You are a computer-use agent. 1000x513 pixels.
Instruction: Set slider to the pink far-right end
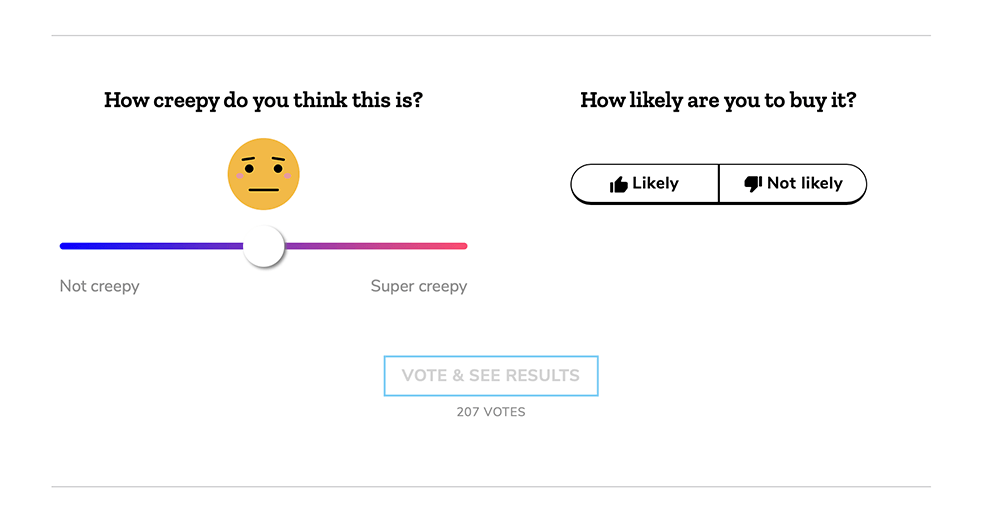[x=464, y=246]
